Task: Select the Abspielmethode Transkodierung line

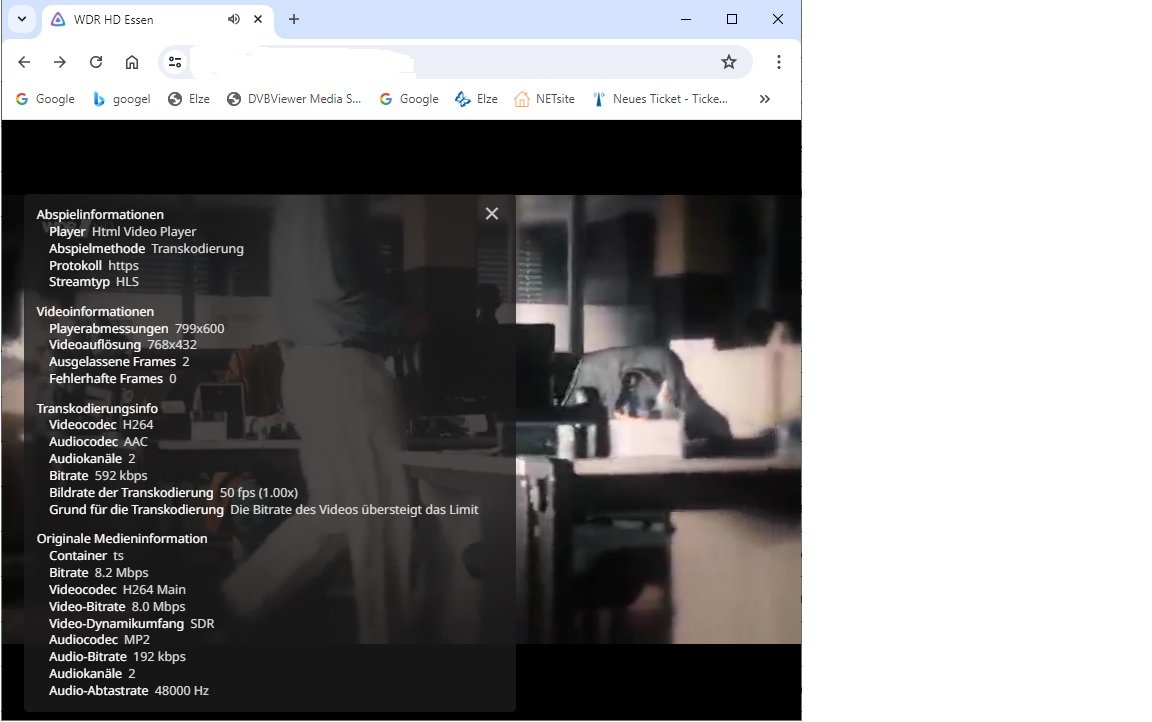Action: [x=146, y=248]
